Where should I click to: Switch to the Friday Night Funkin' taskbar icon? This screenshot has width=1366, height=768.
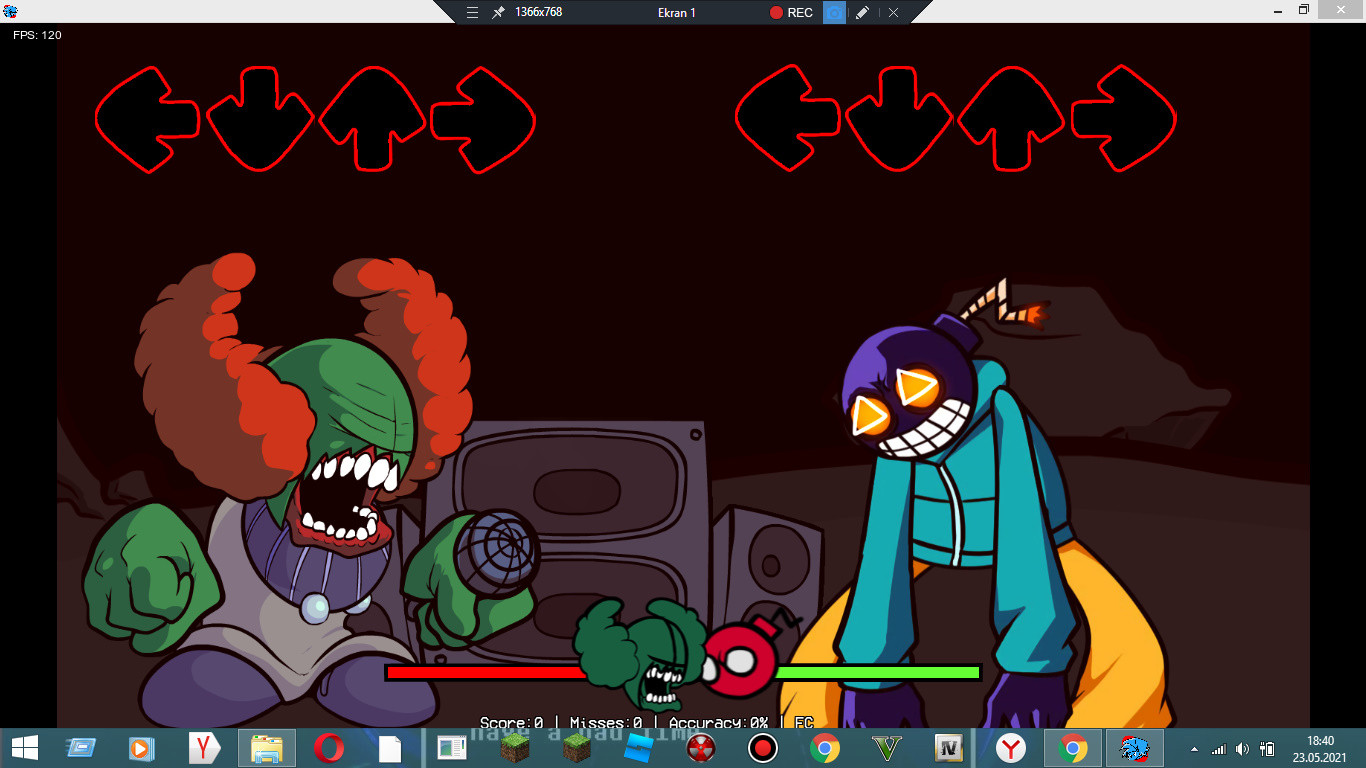tap(1134, 748)
